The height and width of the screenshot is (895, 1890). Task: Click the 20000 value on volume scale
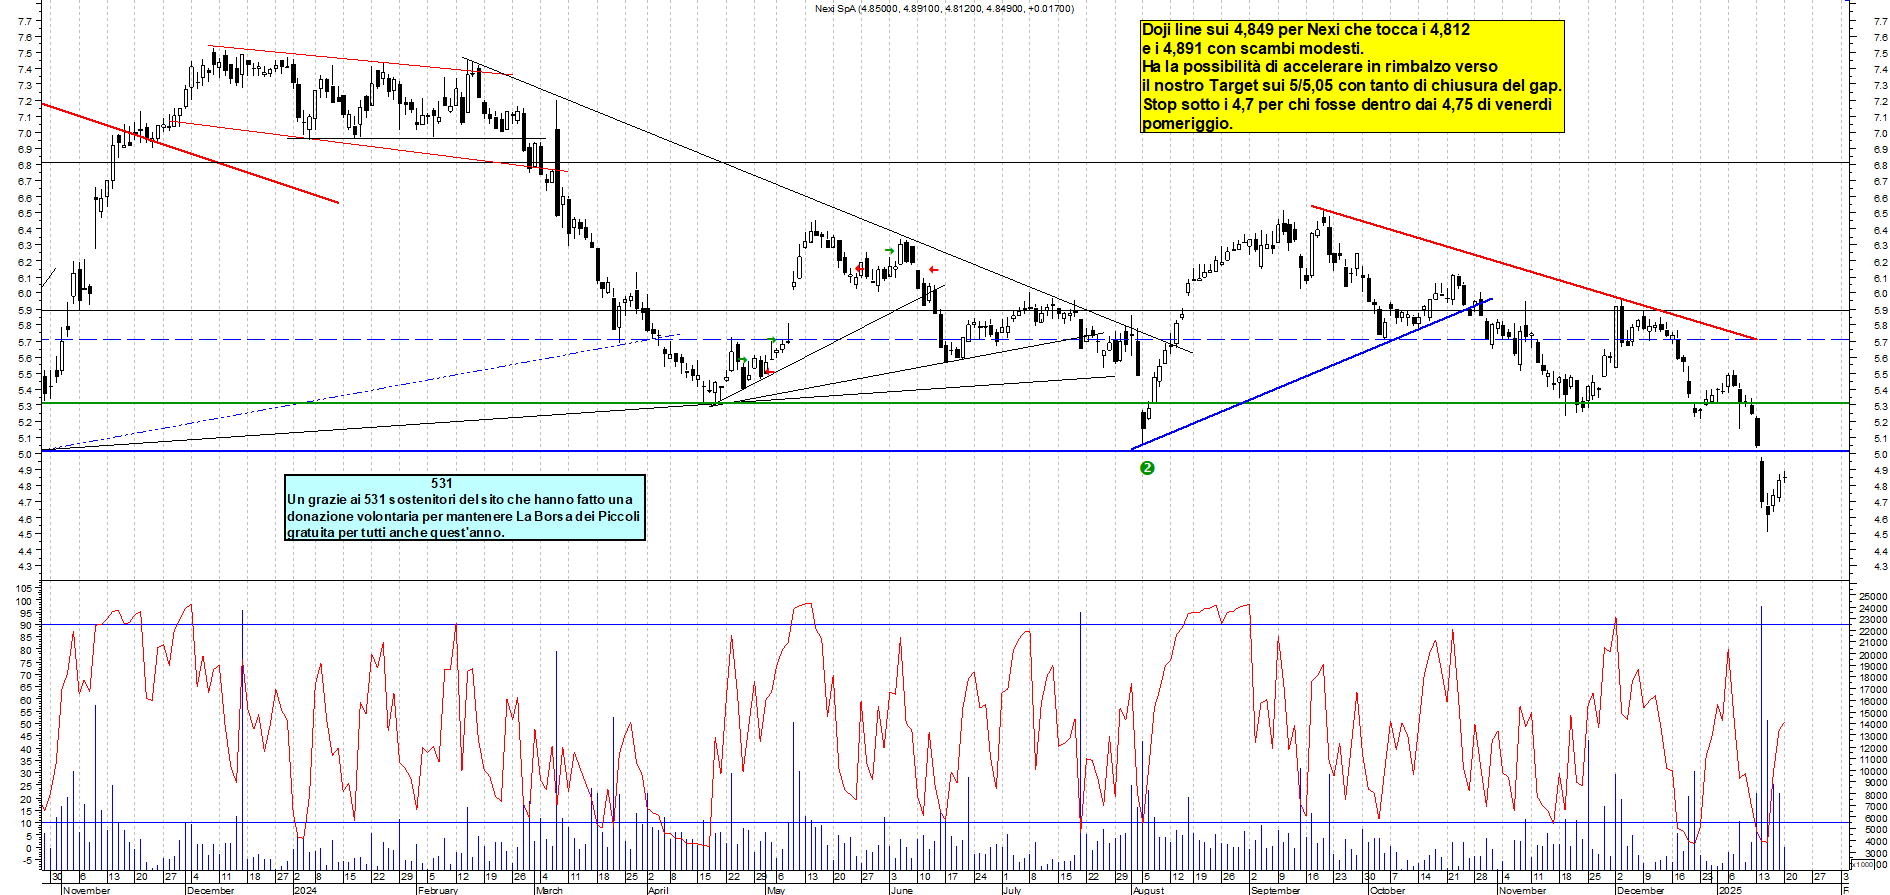[x=1872, y=655]
